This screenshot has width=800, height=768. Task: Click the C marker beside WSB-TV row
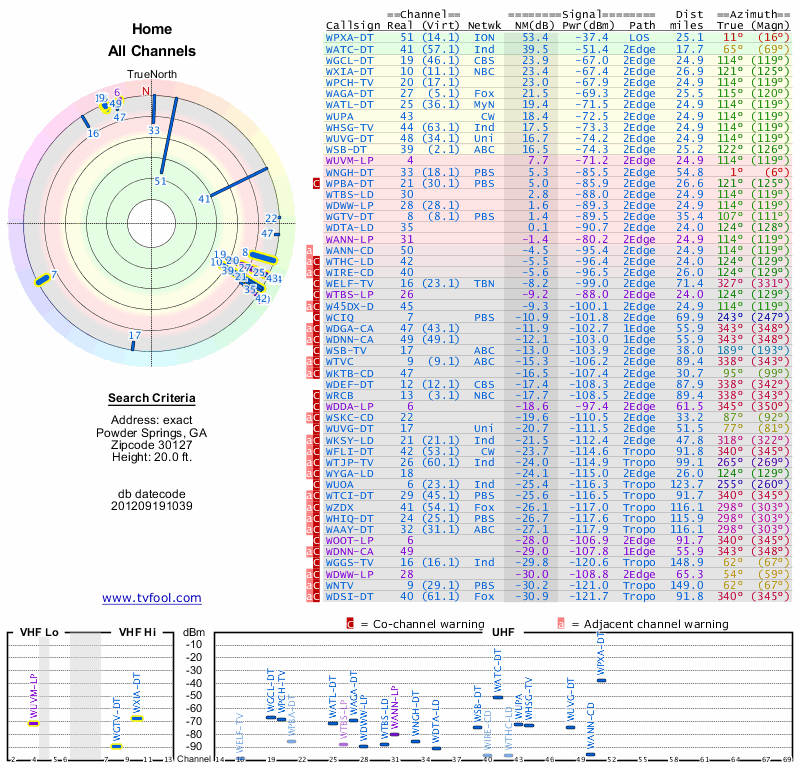pyautogui.click(x=316, y=351)
